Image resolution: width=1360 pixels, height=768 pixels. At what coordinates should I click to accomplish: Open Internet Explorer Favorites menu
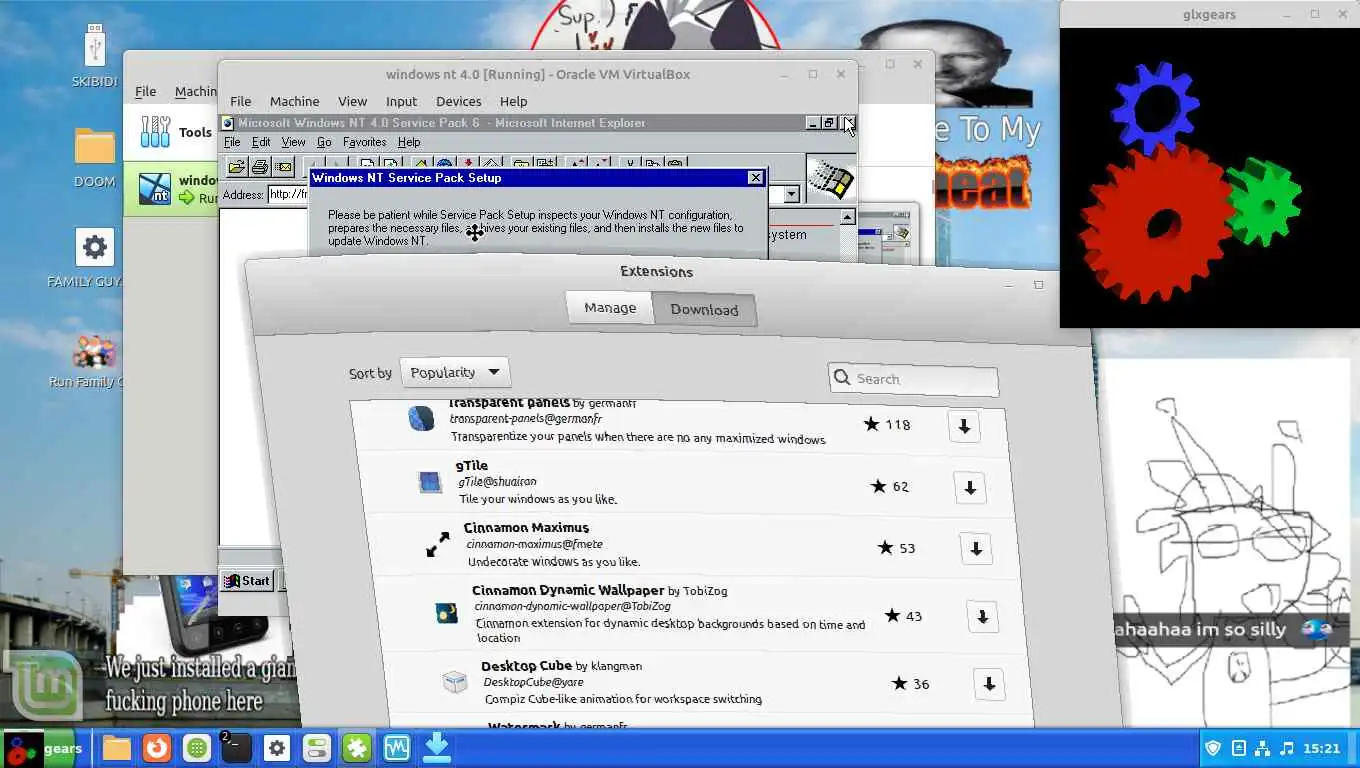[x=364, y=142]
